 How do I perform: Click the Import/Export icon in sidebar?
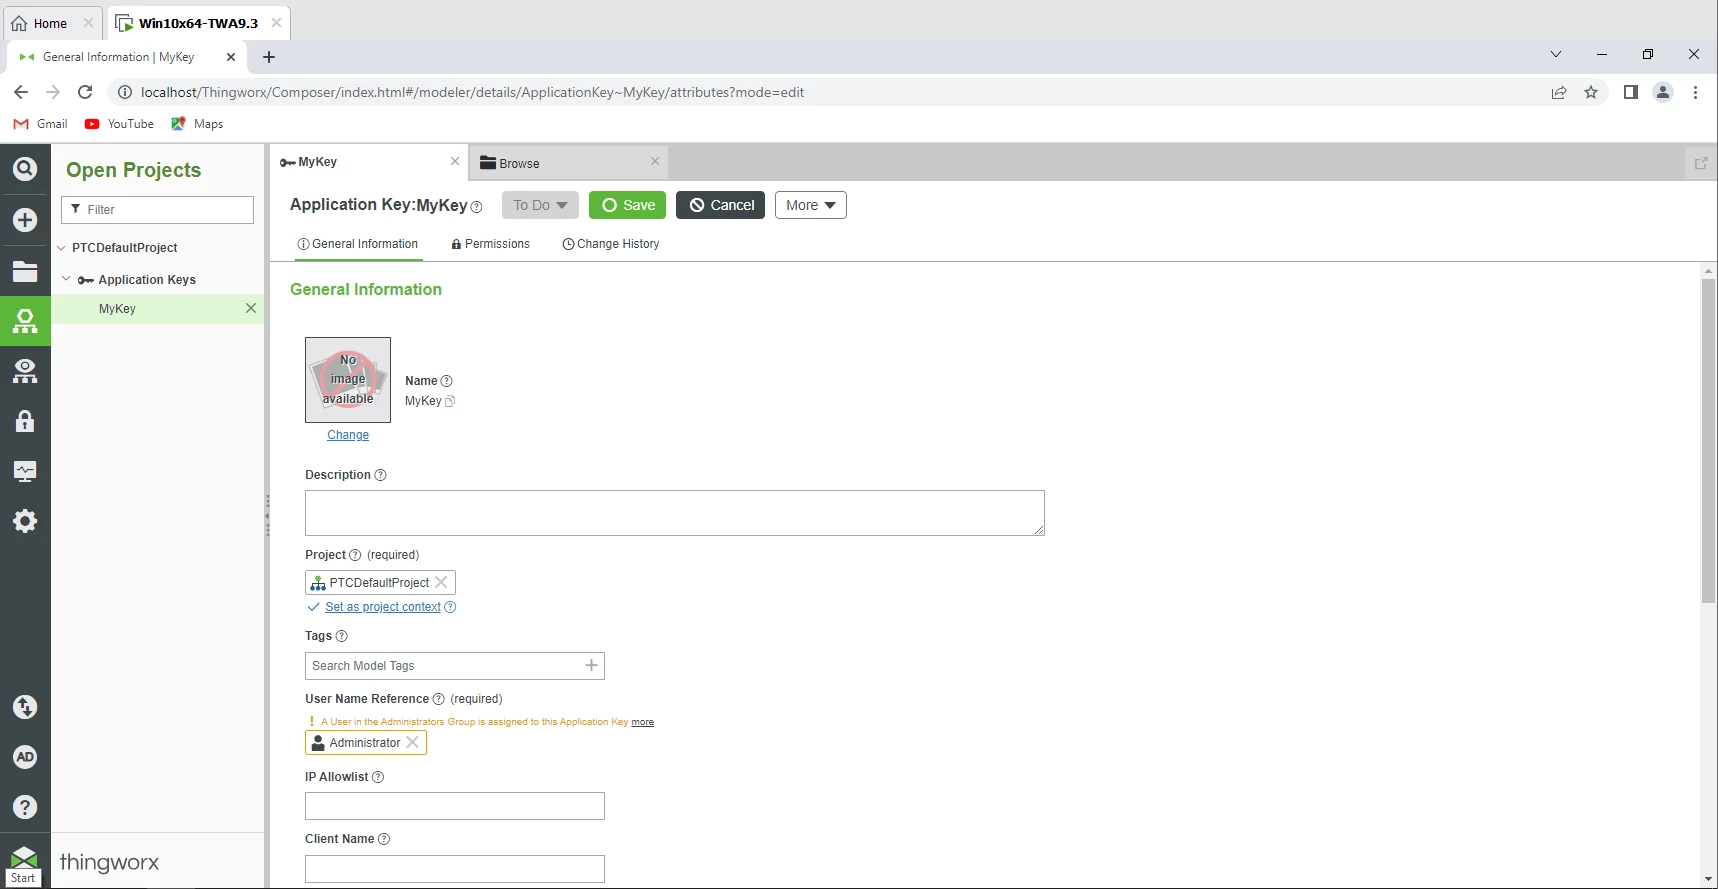25,707
